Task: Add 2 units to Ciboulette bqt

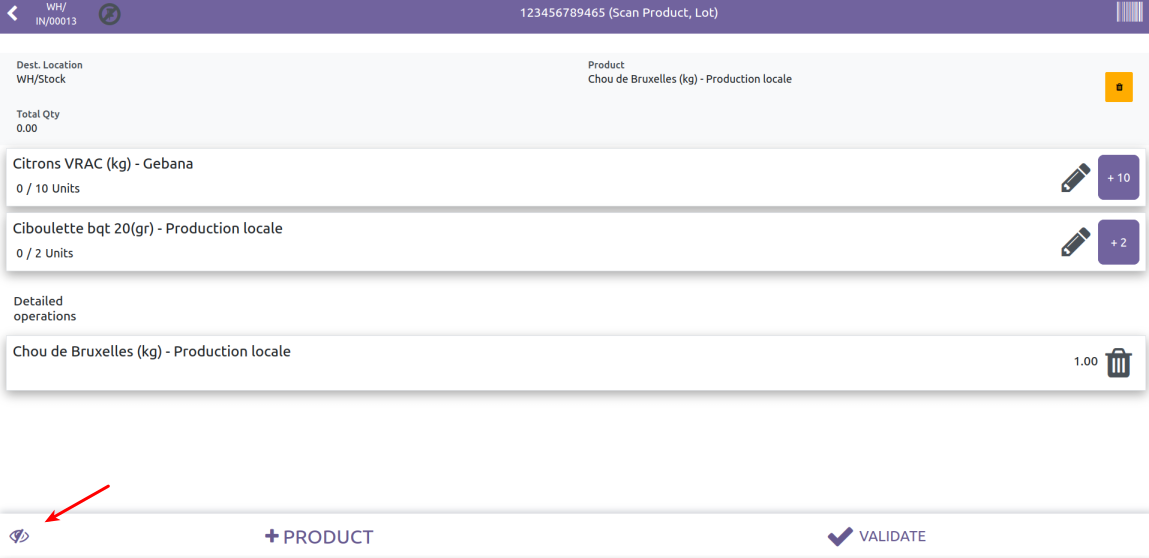Action: pyautogui.click(x=1118, y=242)
